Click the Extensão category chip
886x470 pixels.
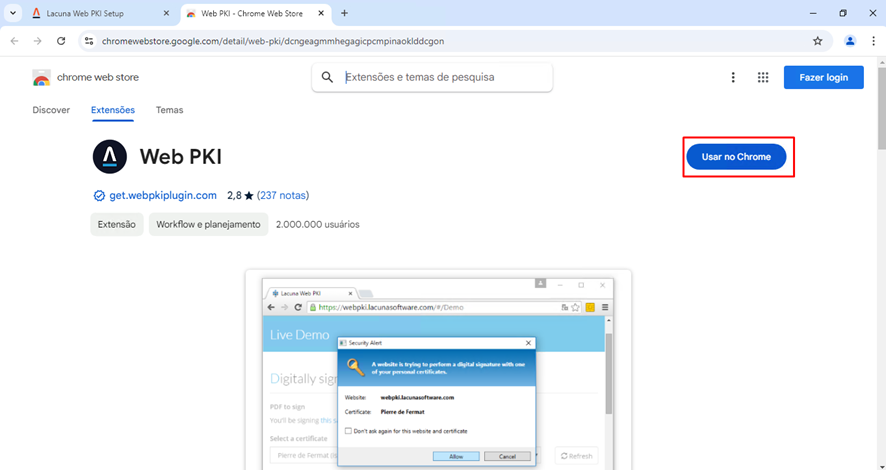coord(117,224)
